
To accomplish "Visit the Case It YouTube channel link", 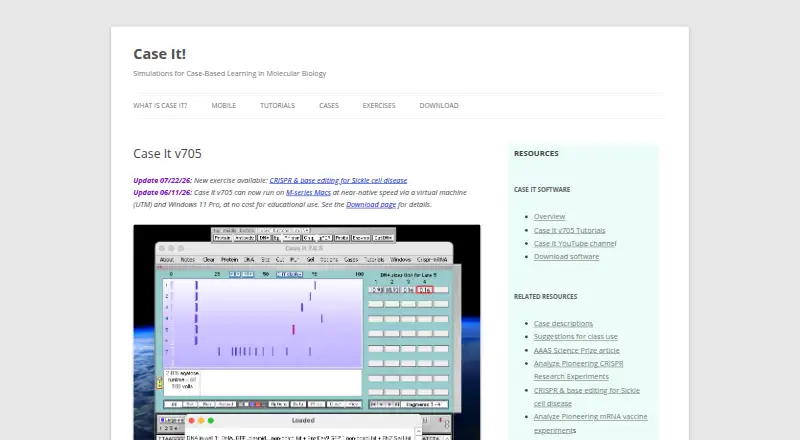I will pos(575,243).
